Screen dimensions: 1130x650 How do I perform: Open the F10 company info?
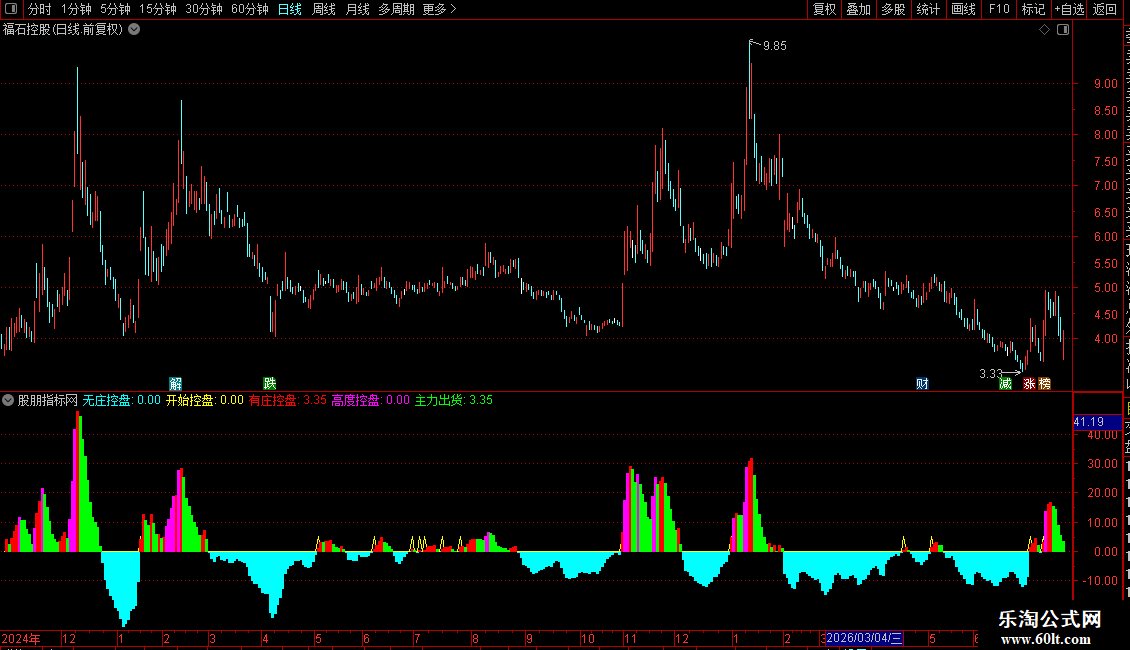(999, 9)
